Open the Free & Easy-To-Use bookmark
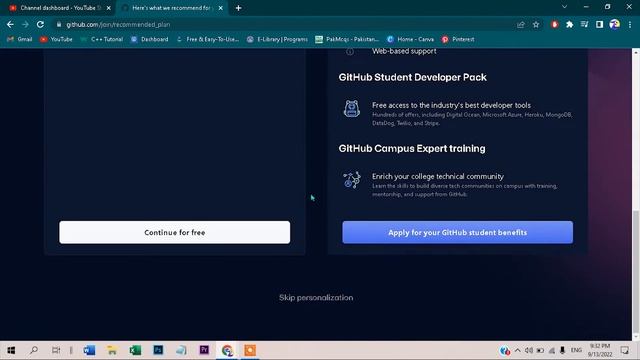 pyautogui.click(x=207, y=39)
